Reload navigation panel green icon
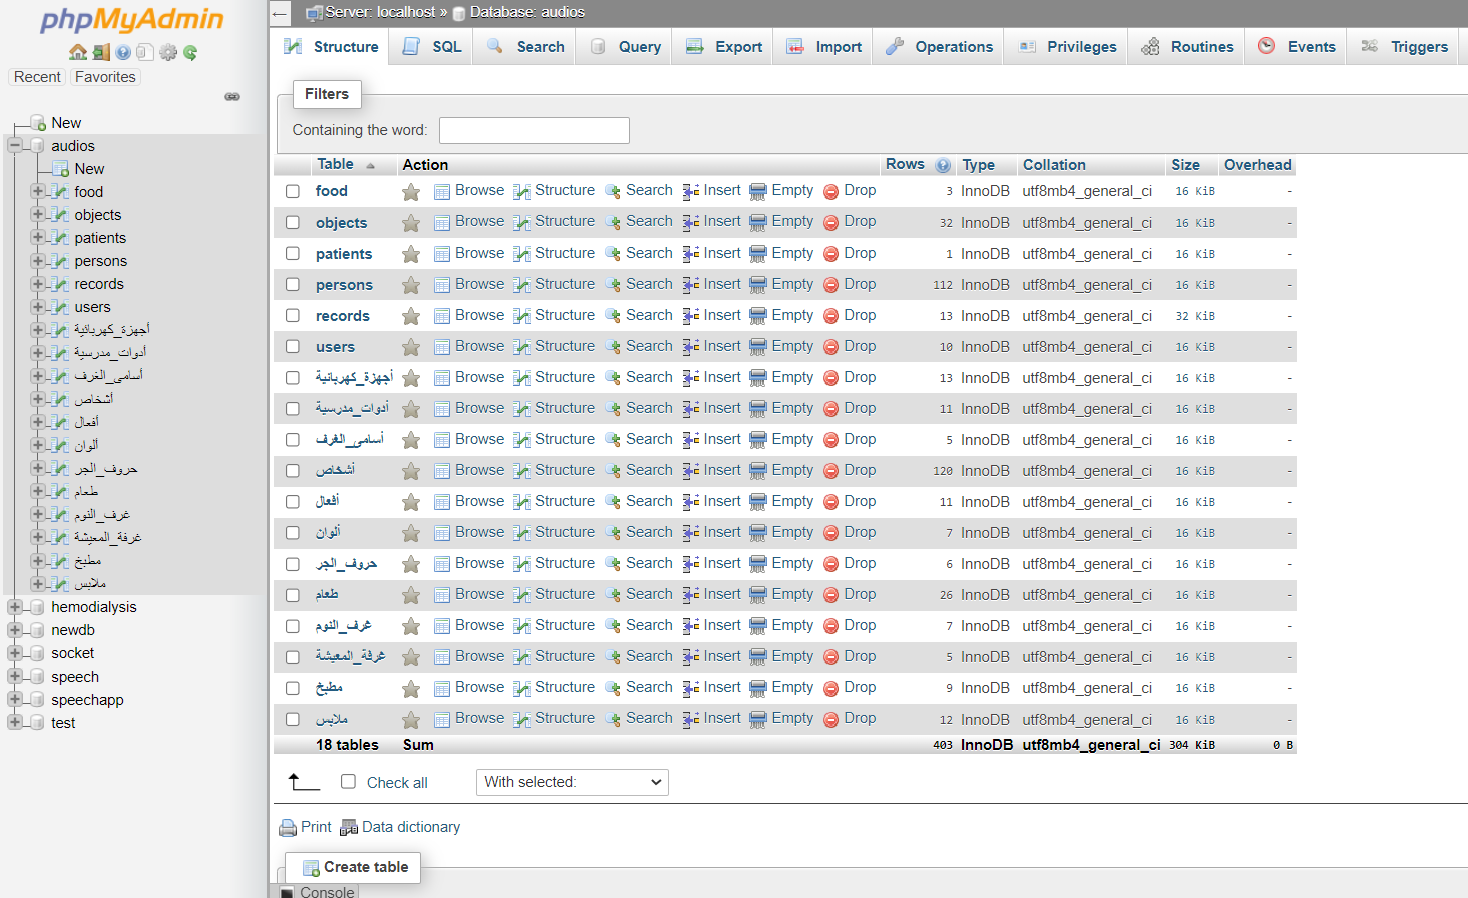Viewport: 1468px width, 898px height. click(190, 52)
